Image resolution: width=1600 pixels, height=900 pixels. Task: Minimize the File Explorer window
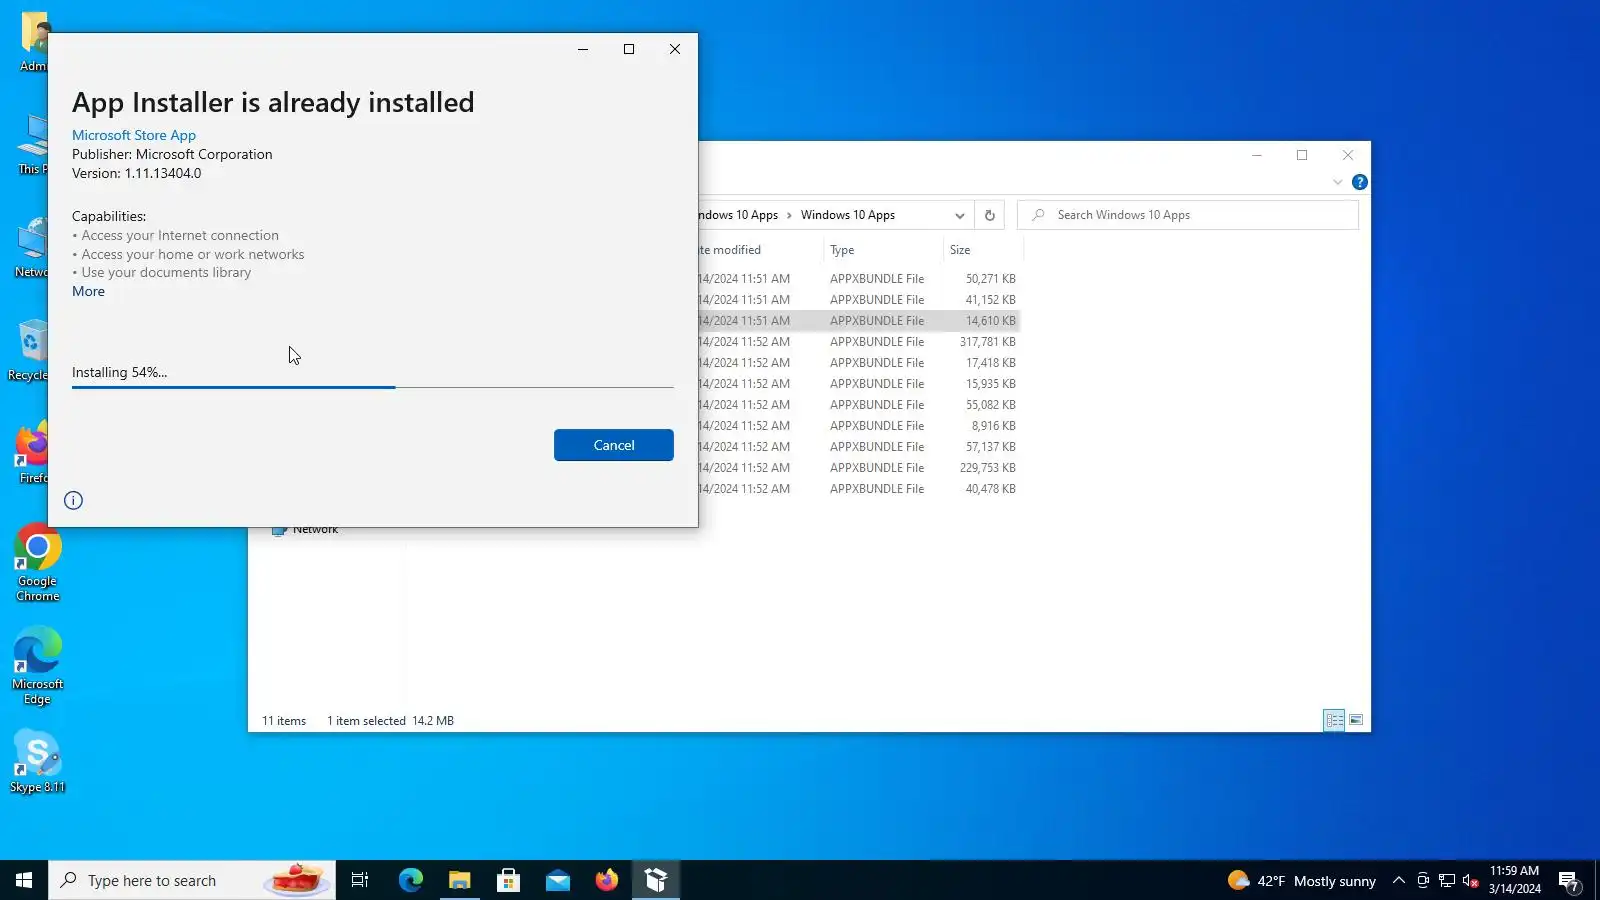[1257, 155]
